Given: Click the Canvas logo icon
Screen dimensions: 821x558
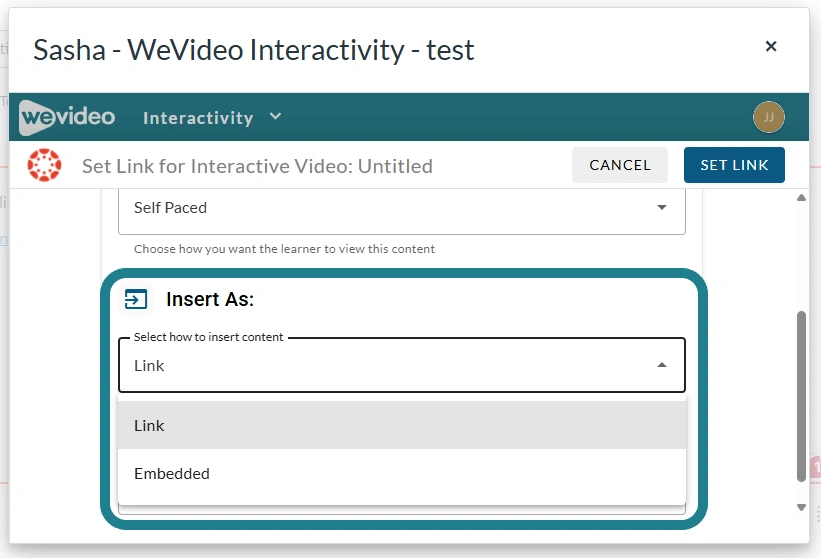Looking at the screenshot, I should click(45, 165).
